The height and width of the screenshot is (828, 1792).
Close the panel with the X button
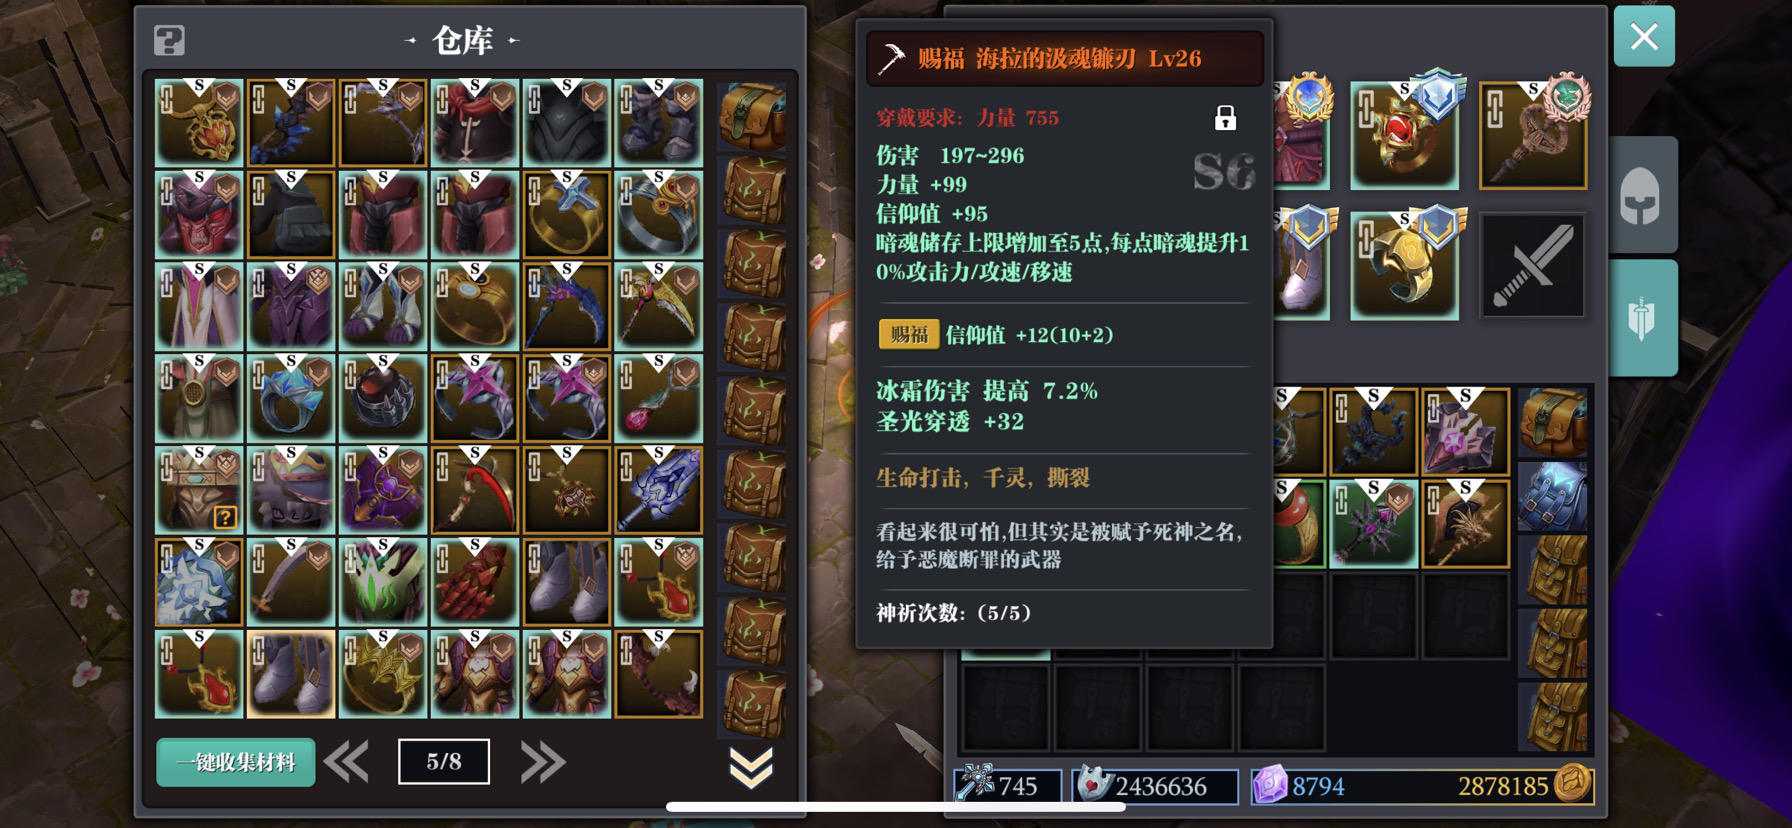click(1644, 37)
